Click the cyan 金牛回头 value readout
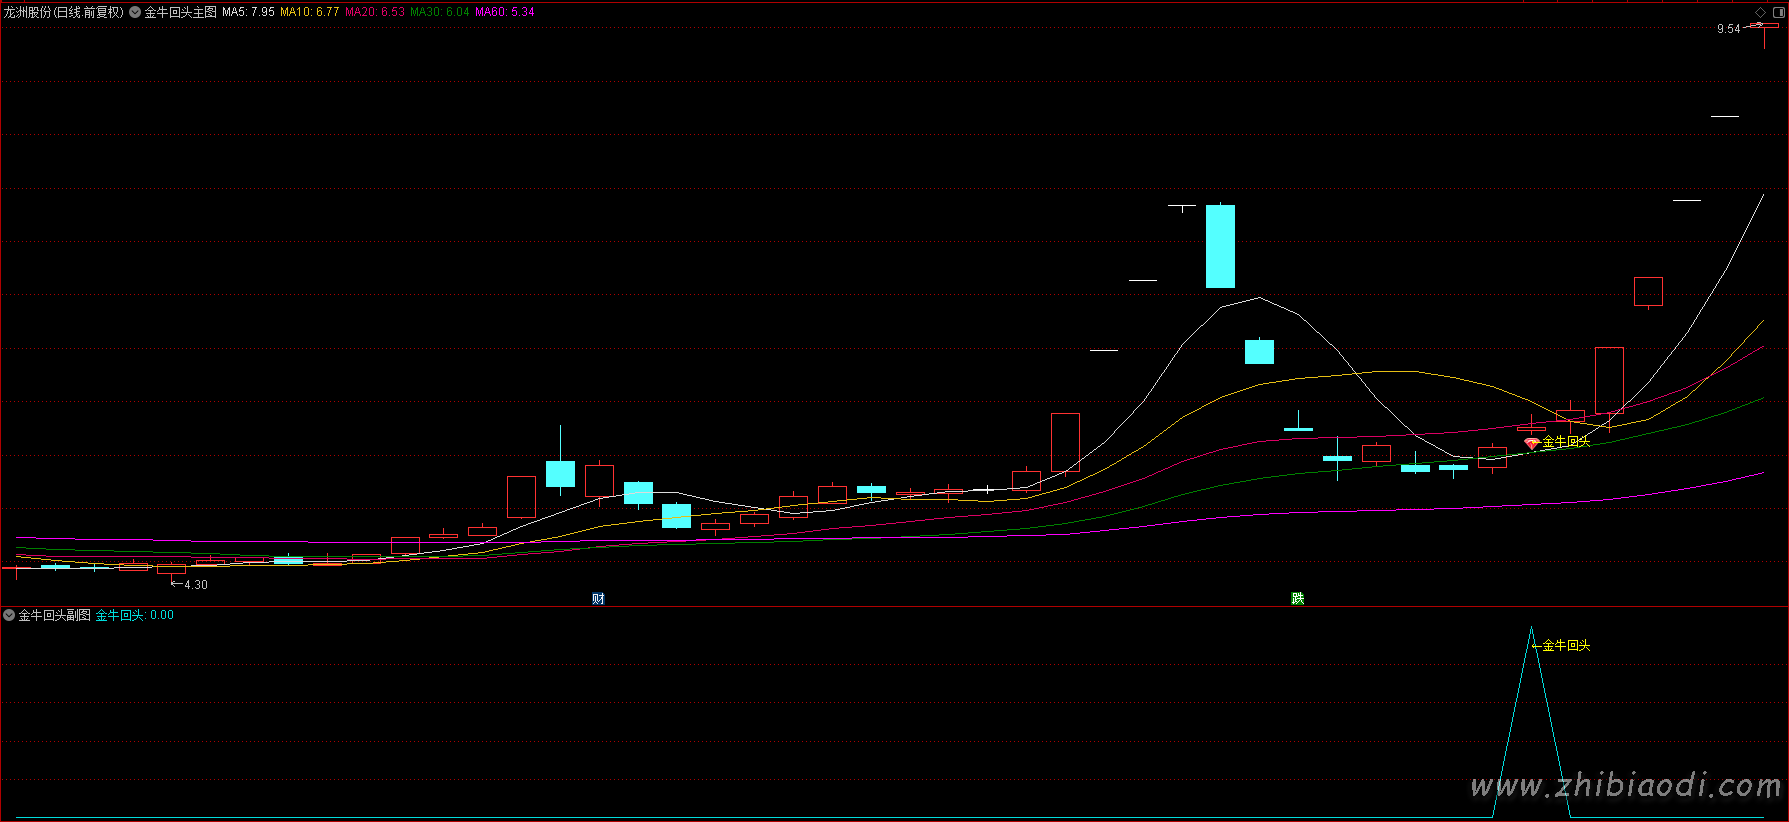 [134, 615]
